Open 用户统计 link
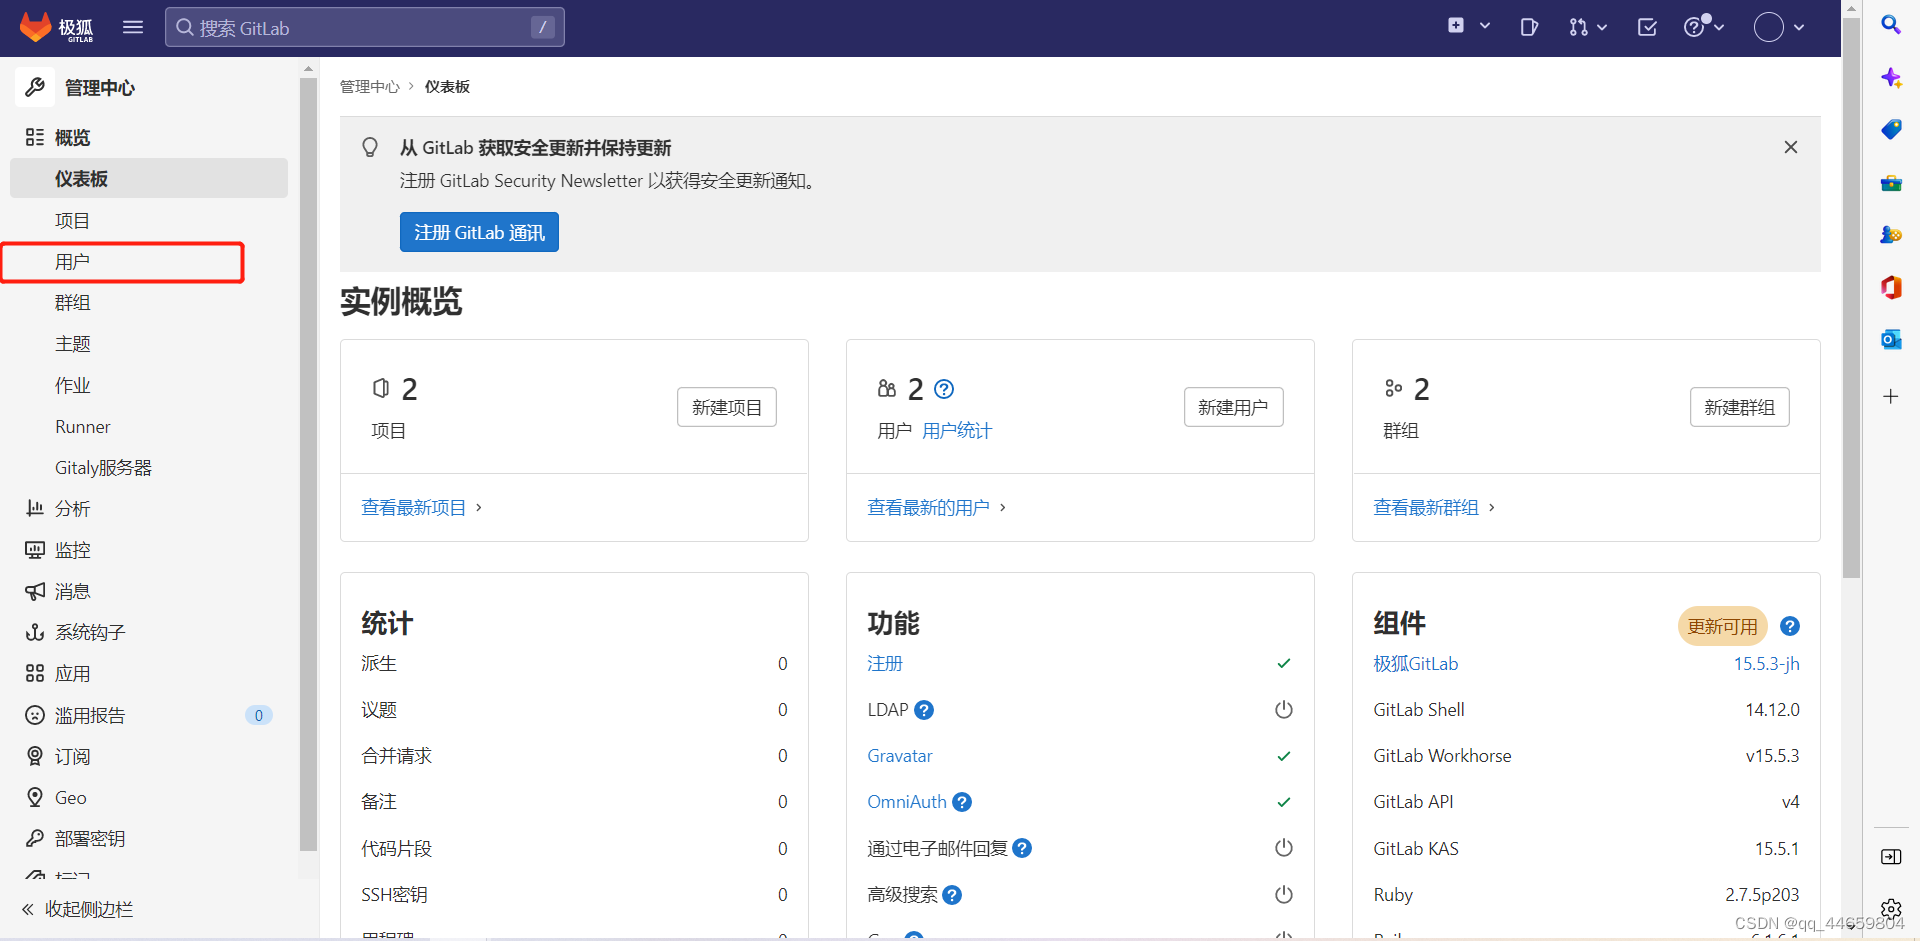 click(x=957, y=431)
